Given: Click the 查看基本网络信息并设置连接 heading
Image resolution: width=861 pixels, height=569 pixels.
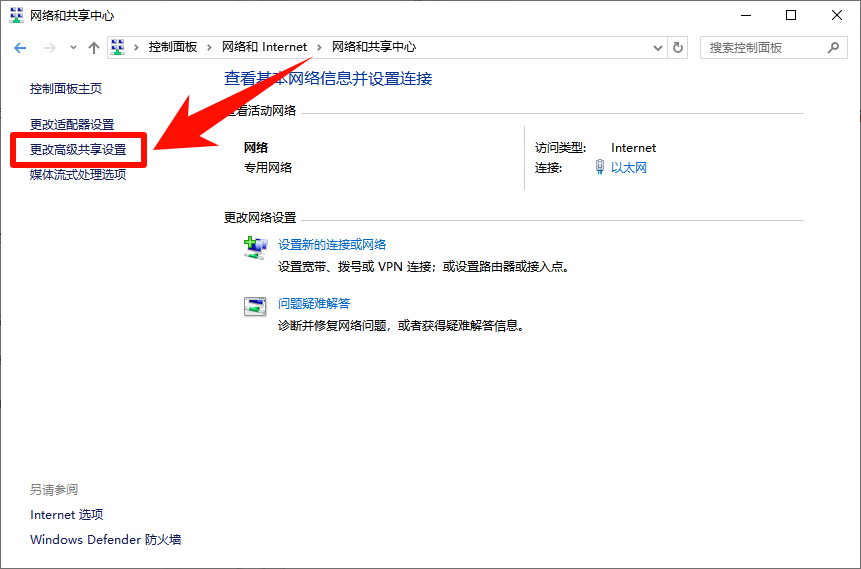Looking at the screenshot, I should click(x=328, y=79).
